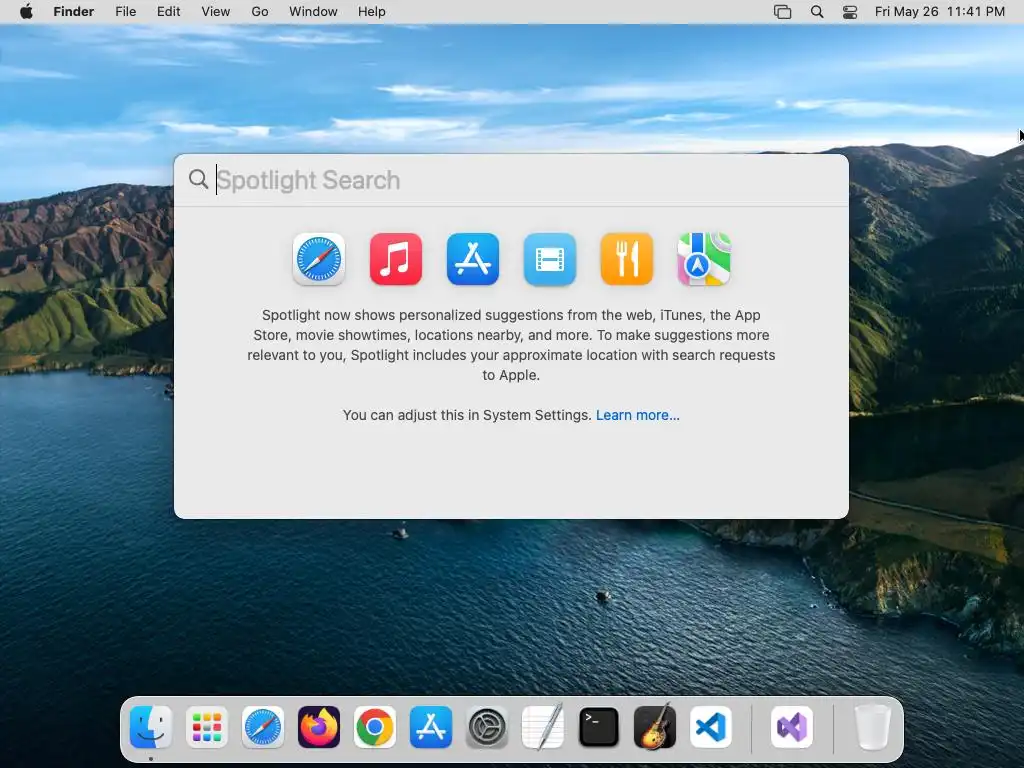Launch Visual Studio Code from the Dock
The width and height of the screenshot is (1024, 768).
(x=711, y=727)
